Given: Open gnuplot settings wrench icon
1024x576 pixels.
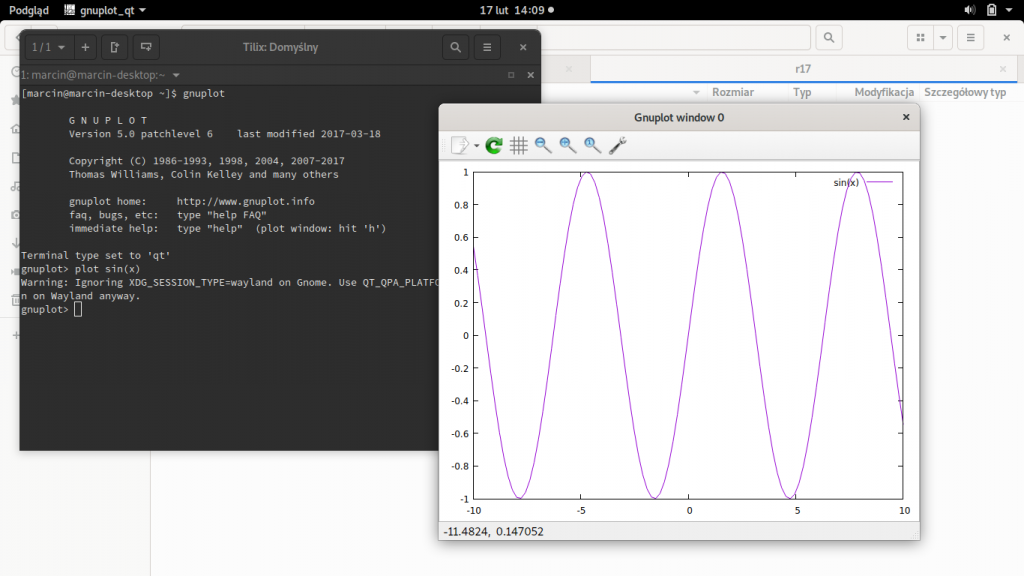Looking at the screenshot, I should [617, 146].
